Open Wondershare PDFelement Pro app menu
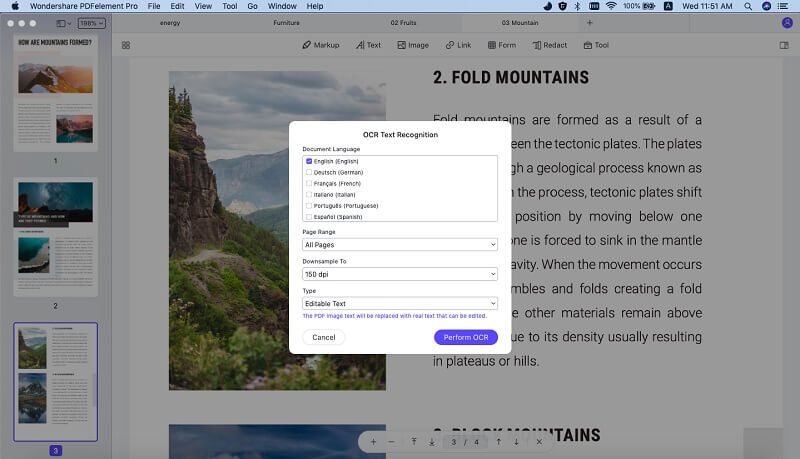Image resolution: width=800 pixels, height=459 pixels. coord(84,6)
